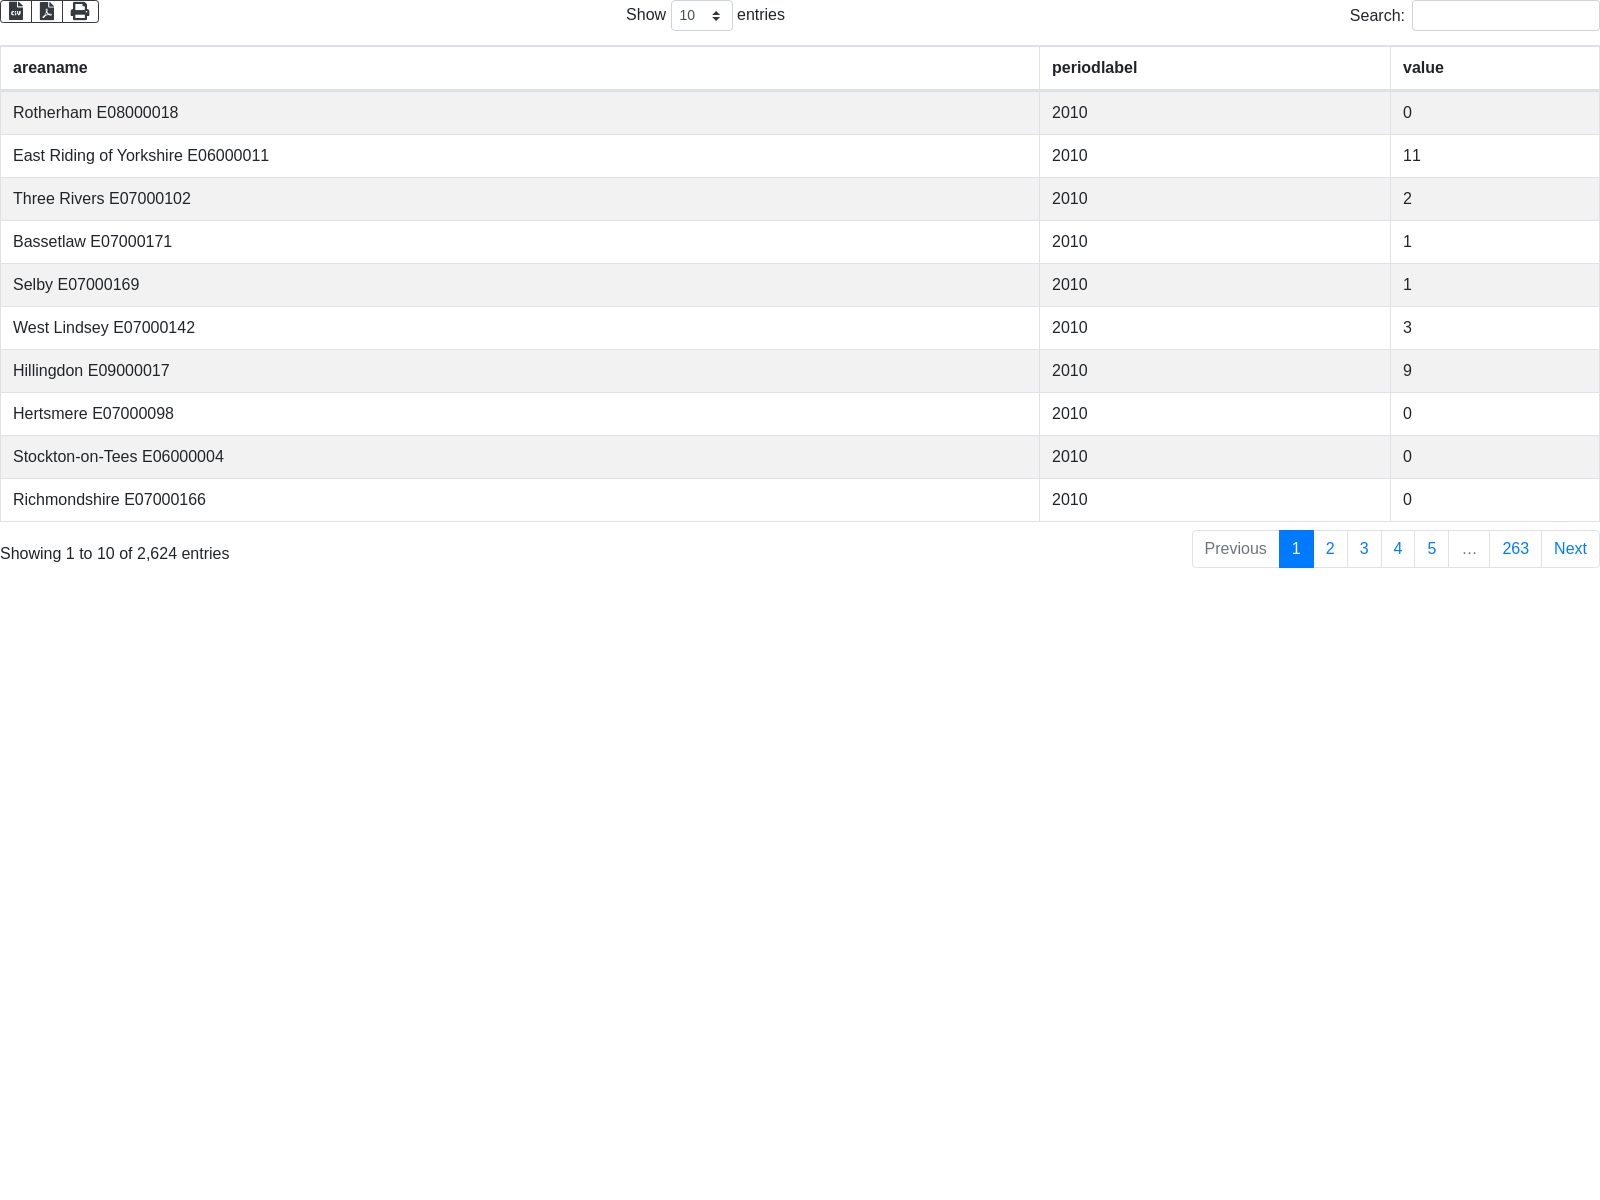Image resolution: width=1600 pixels, height=1200 pixels.
Task: Click the Stockton-on-Tees E06000004 cell
Action: coord(118,457)
